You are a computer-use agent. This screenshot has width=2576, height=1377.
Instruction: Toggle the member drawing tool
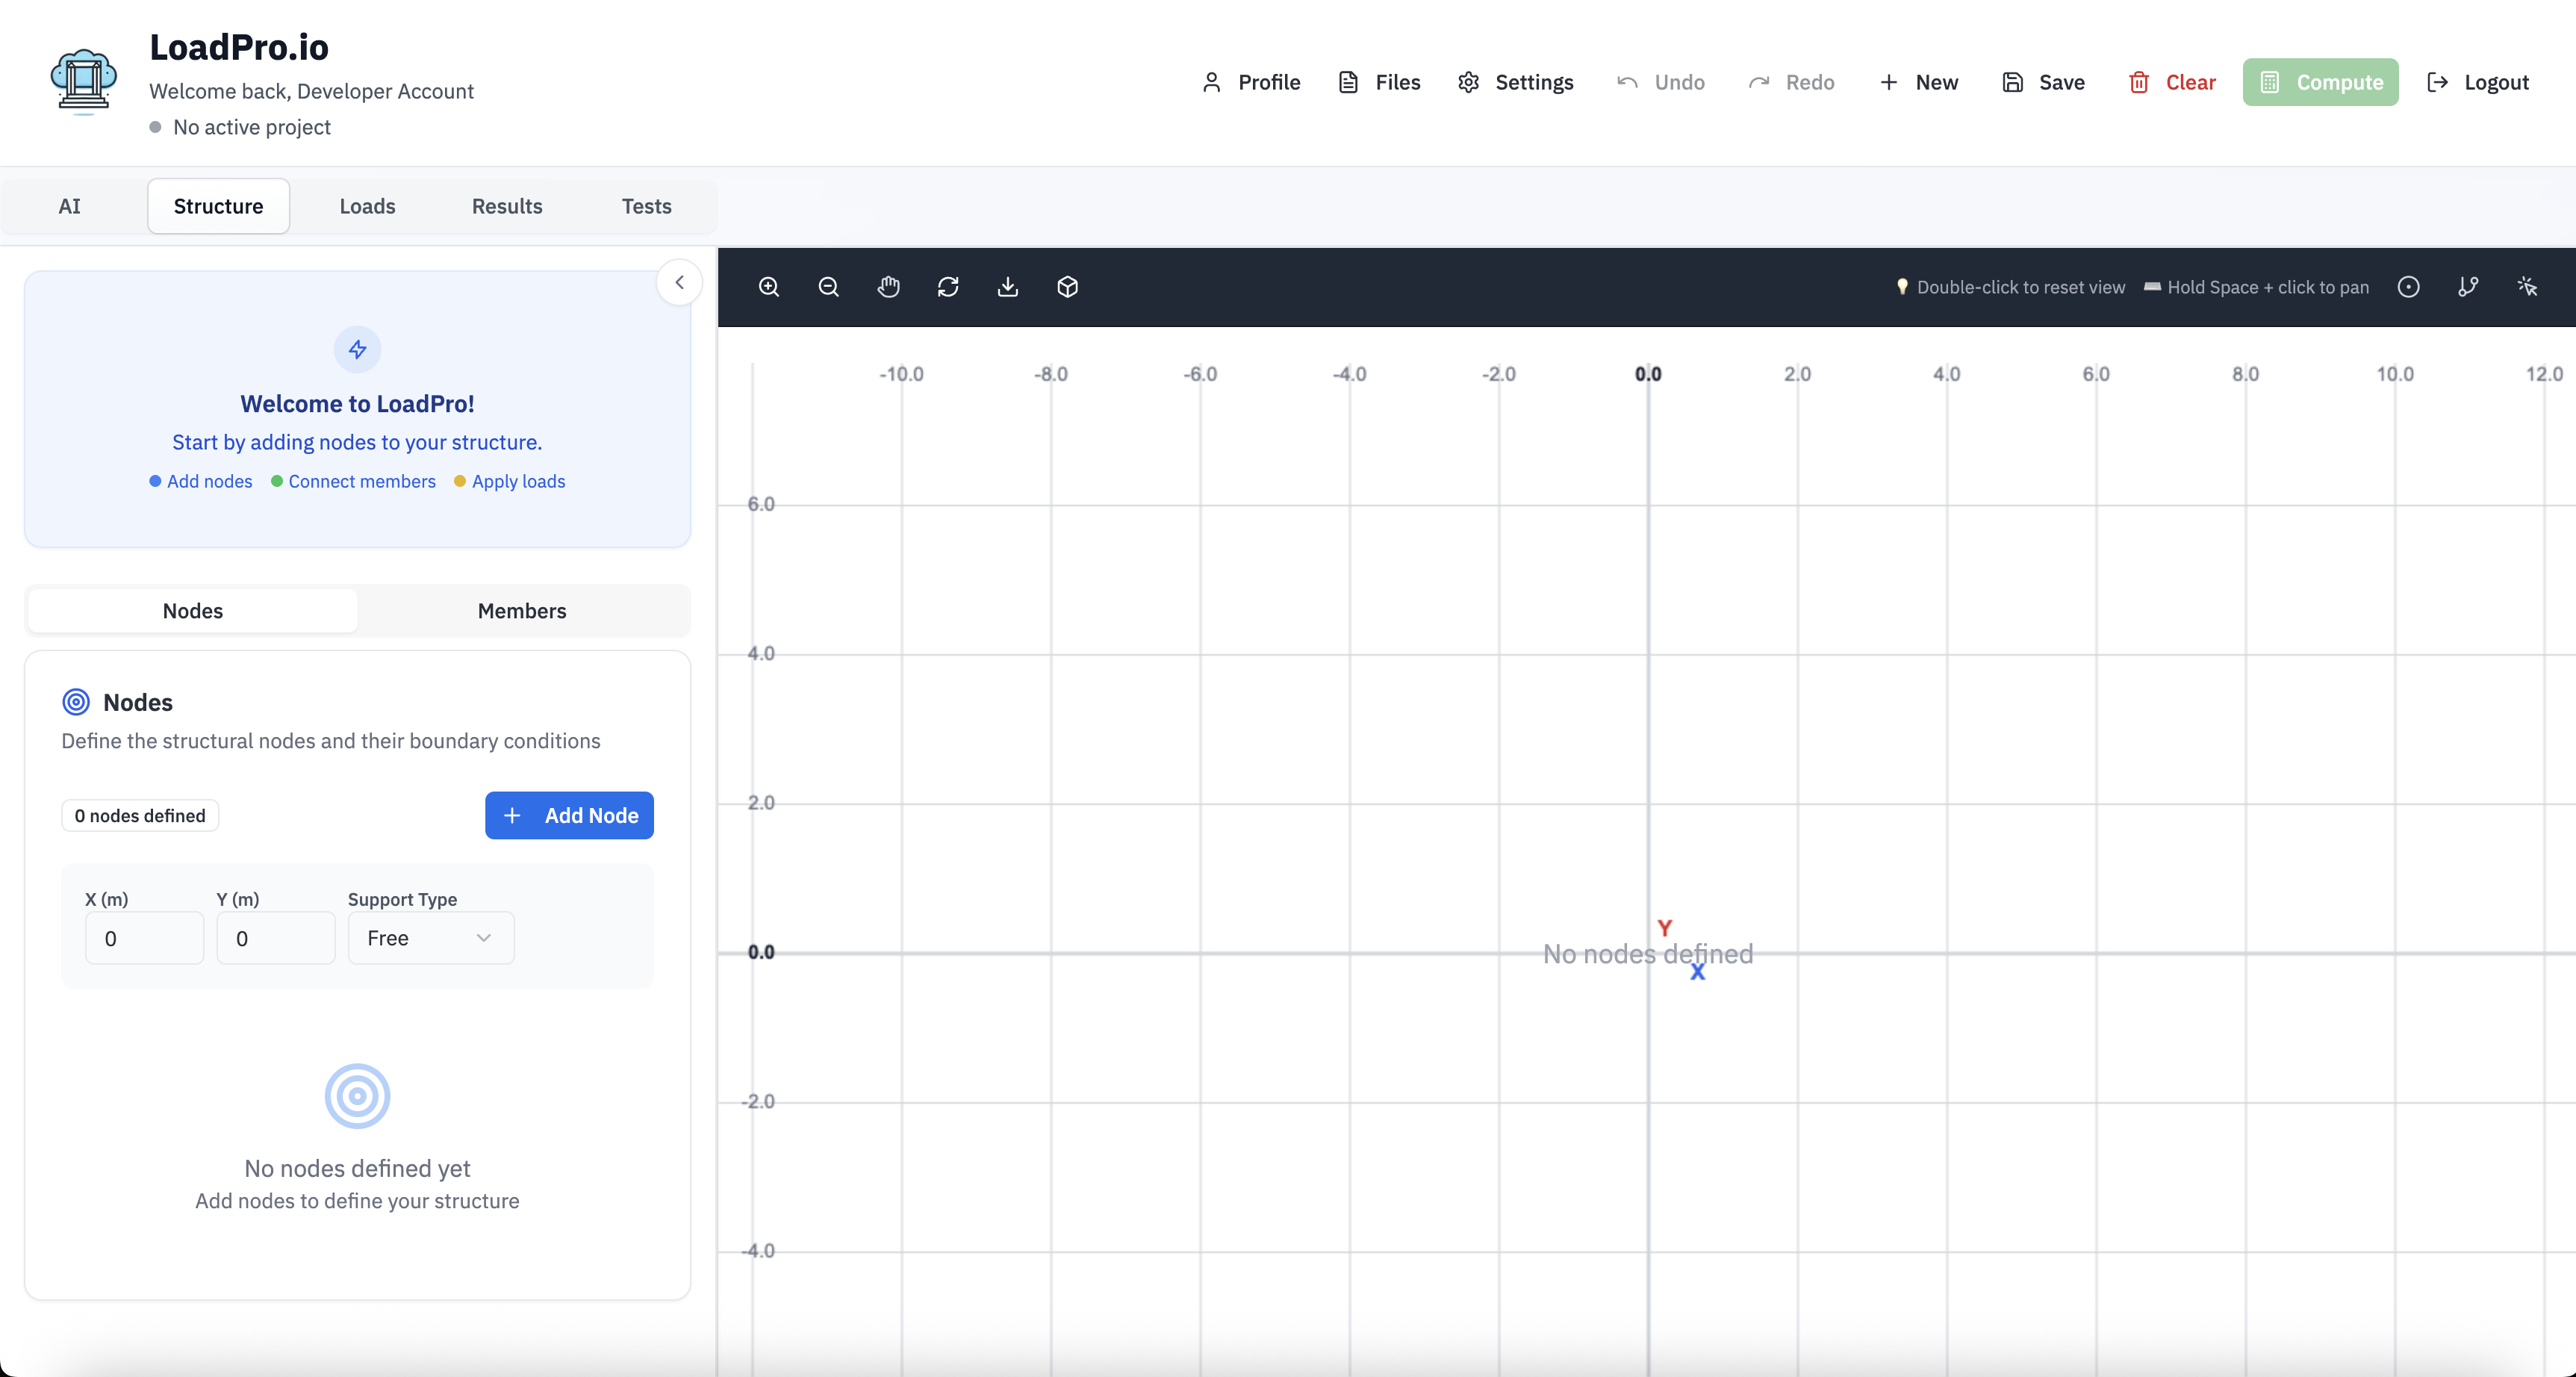click(x=2469, y=287)
